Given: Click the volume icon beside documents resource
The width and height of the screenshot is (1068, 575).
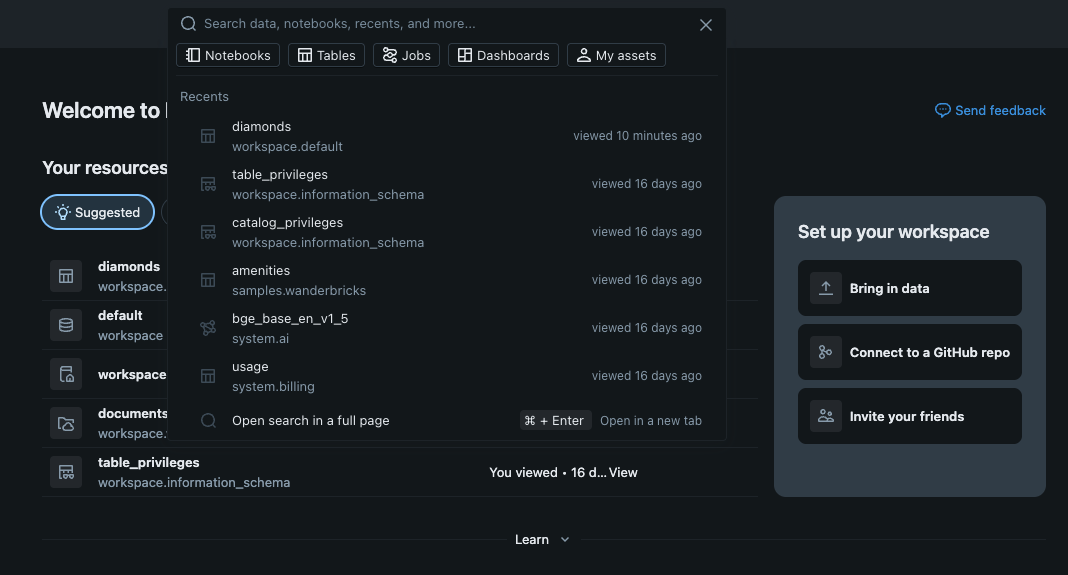Looking at the screenshot, I should point(66,423).
